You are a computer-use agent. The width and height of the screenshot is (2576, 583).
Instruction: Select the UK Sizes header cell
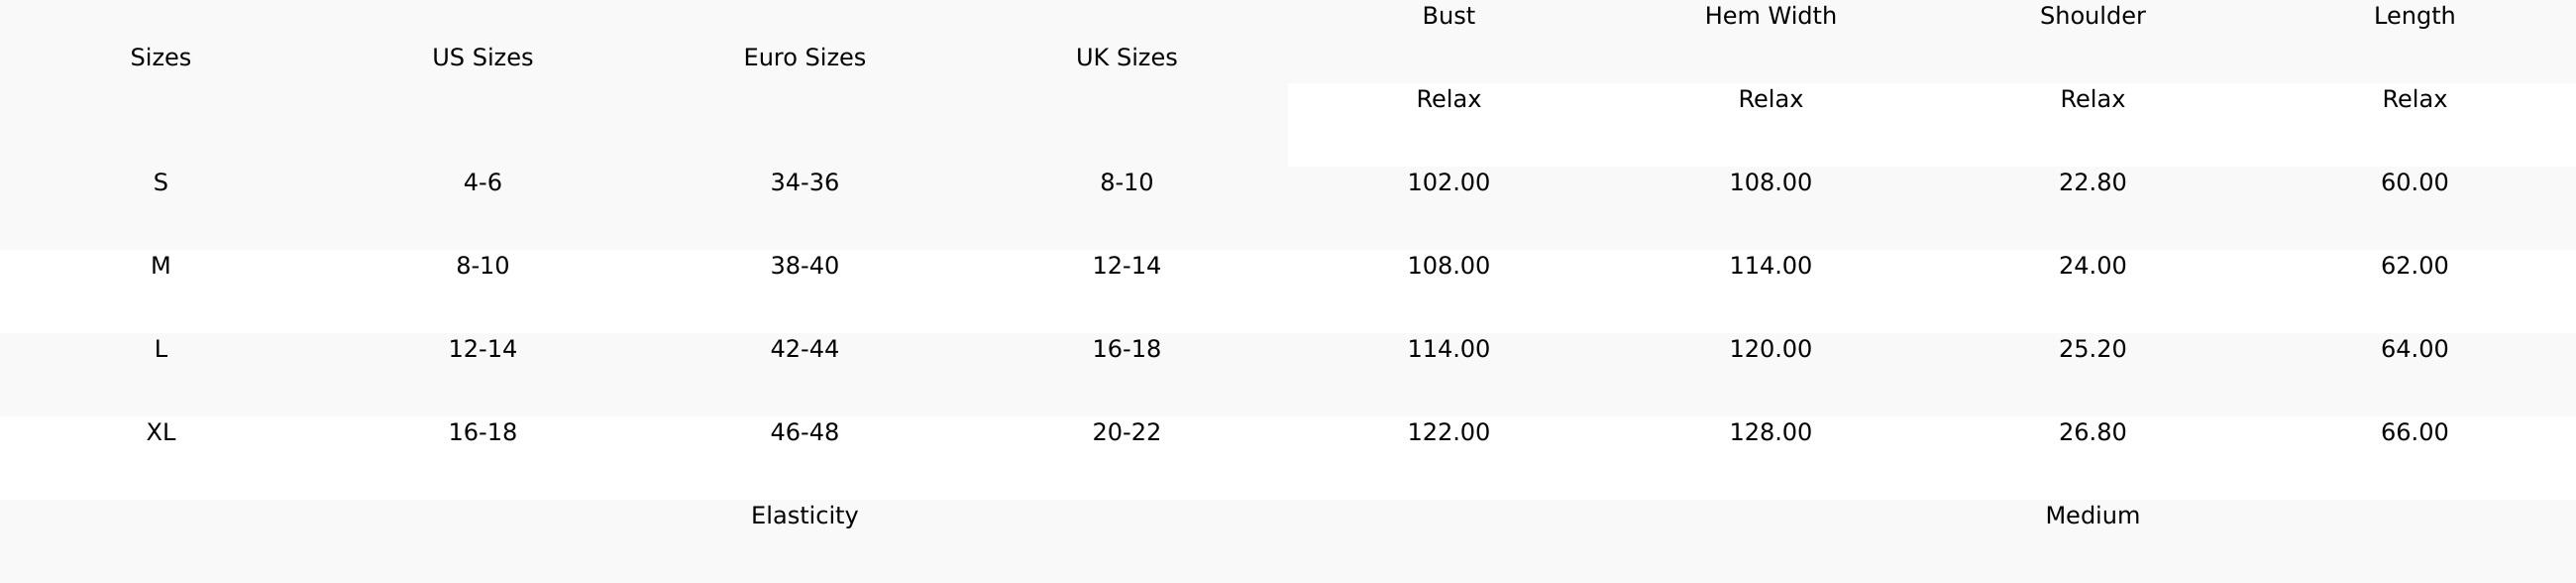click(x=1126, y=58)
